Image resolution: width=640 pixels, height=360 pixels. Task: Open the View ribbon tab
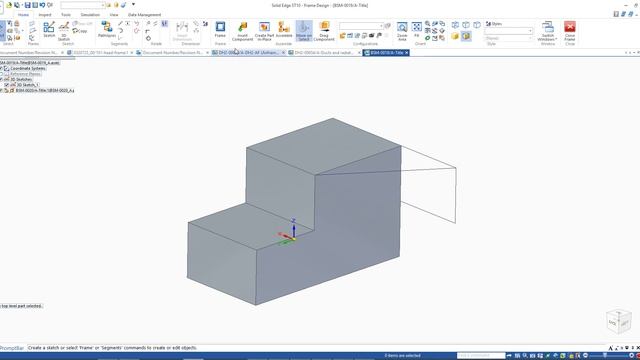(x=114, y=15)
